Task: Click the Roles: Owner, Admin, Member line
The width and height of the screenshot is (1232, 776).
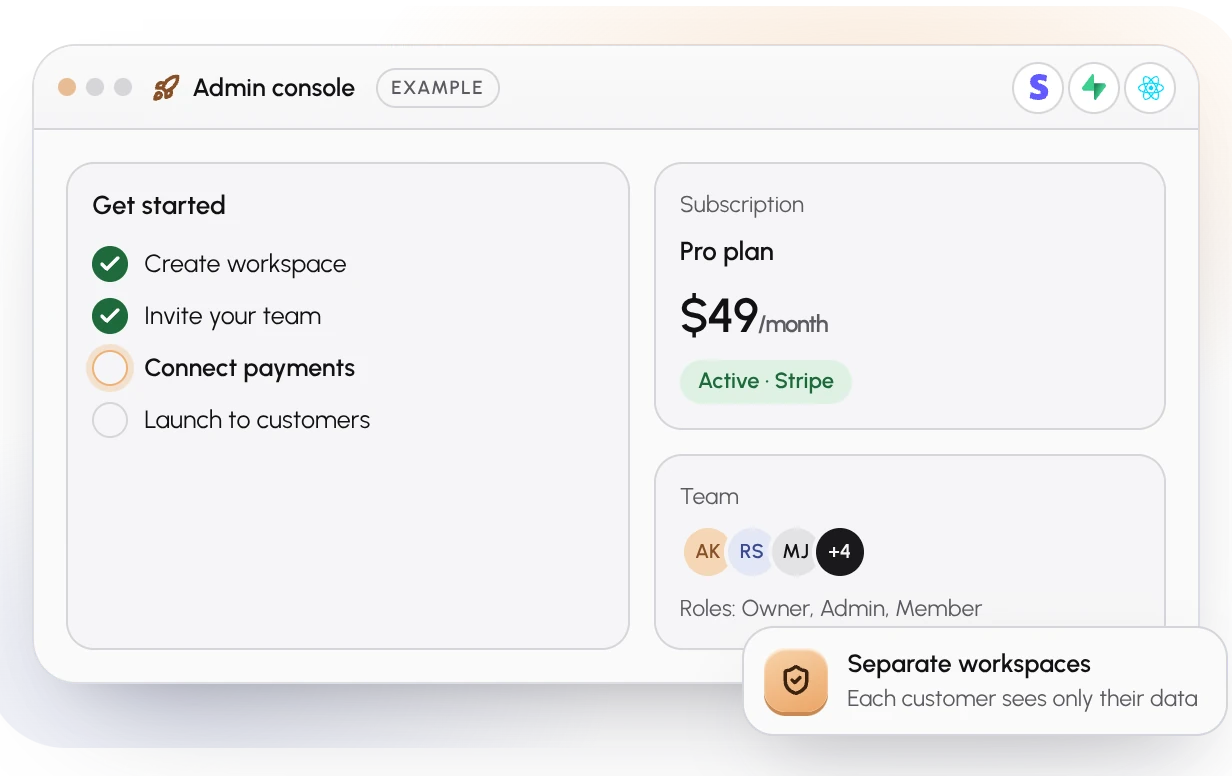Action: click(831, 608)
